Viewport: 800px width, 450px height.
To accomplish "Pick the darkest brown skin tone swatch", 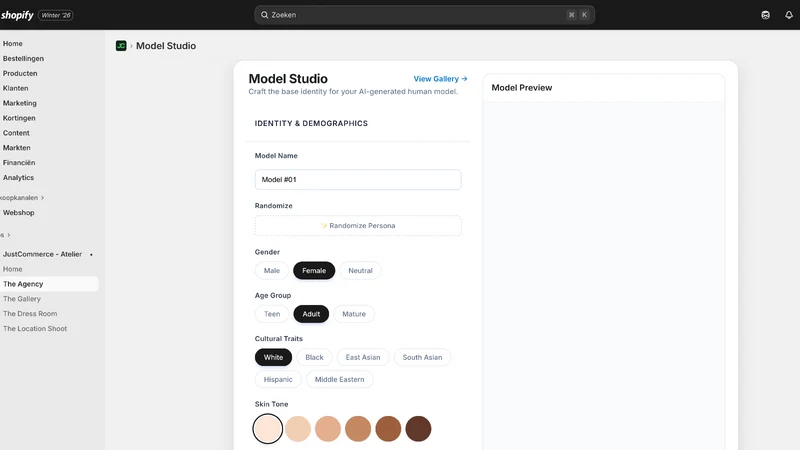I will coord(418,429).
